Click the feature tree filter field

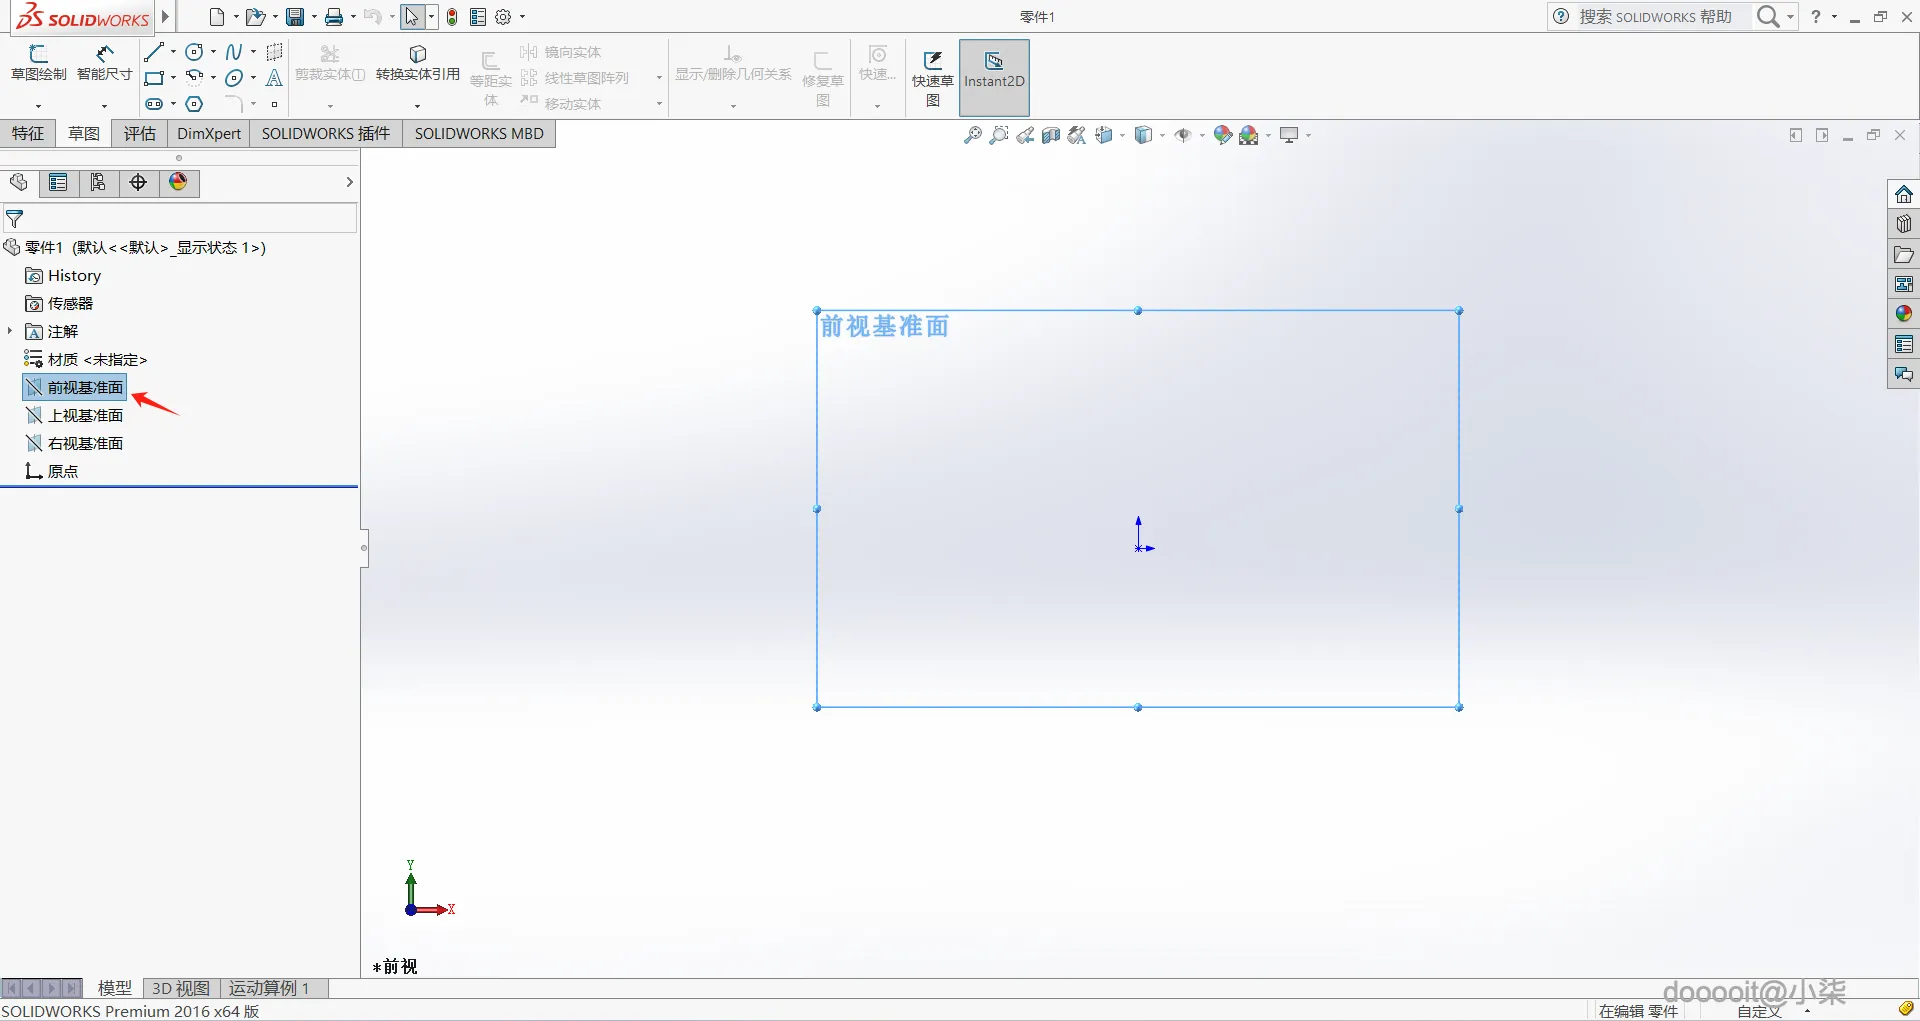(x=180, y=218)
